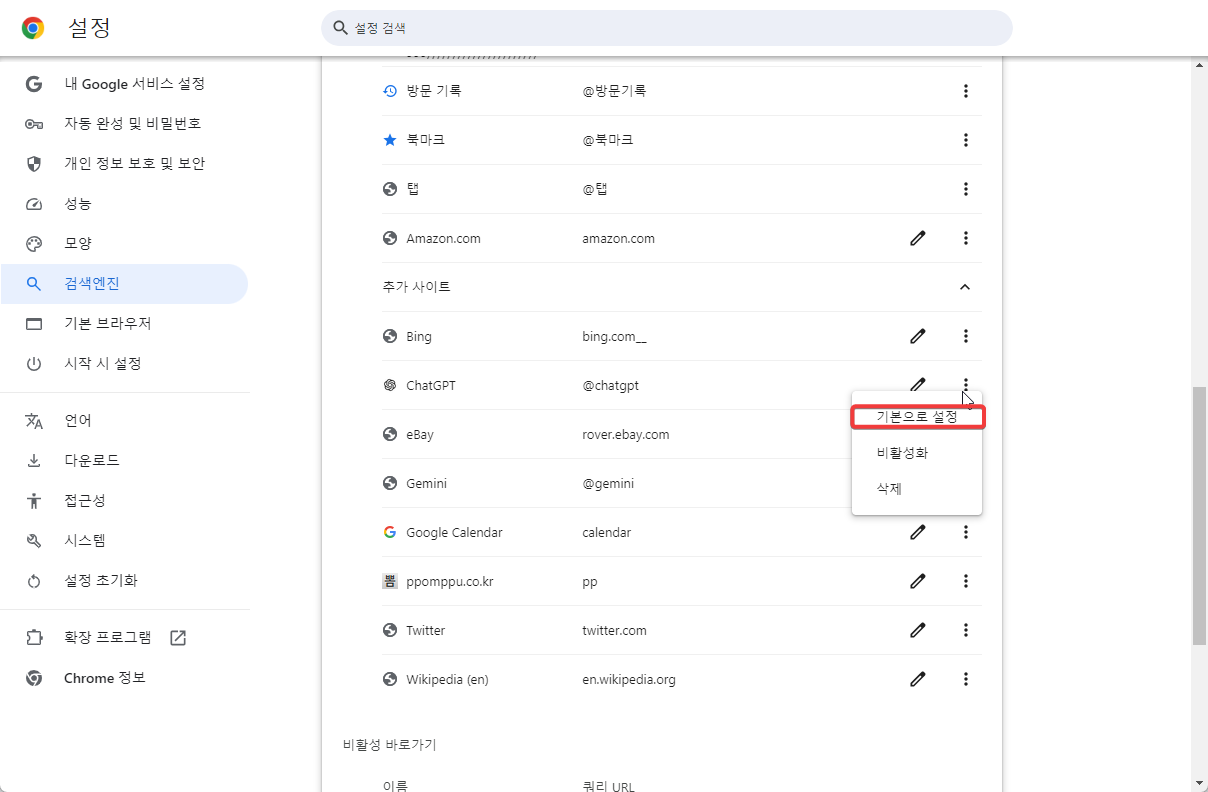The width and height of the screenshot is (1208, 792).
Task: Select 기본으로 설정 in the context menu
Action: pyautogui.click(x=917, y=416)
